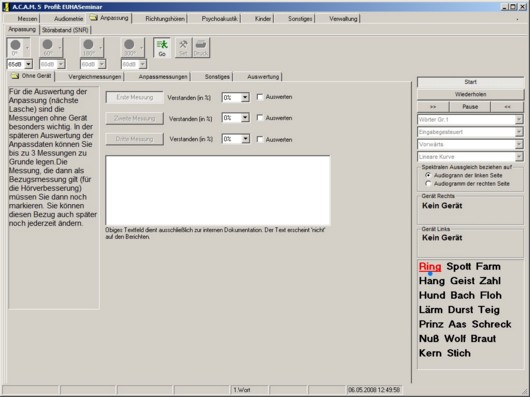Switch to Störabstand (SNR) subtab
Screen dimensions: 530x397
[65, 30]
